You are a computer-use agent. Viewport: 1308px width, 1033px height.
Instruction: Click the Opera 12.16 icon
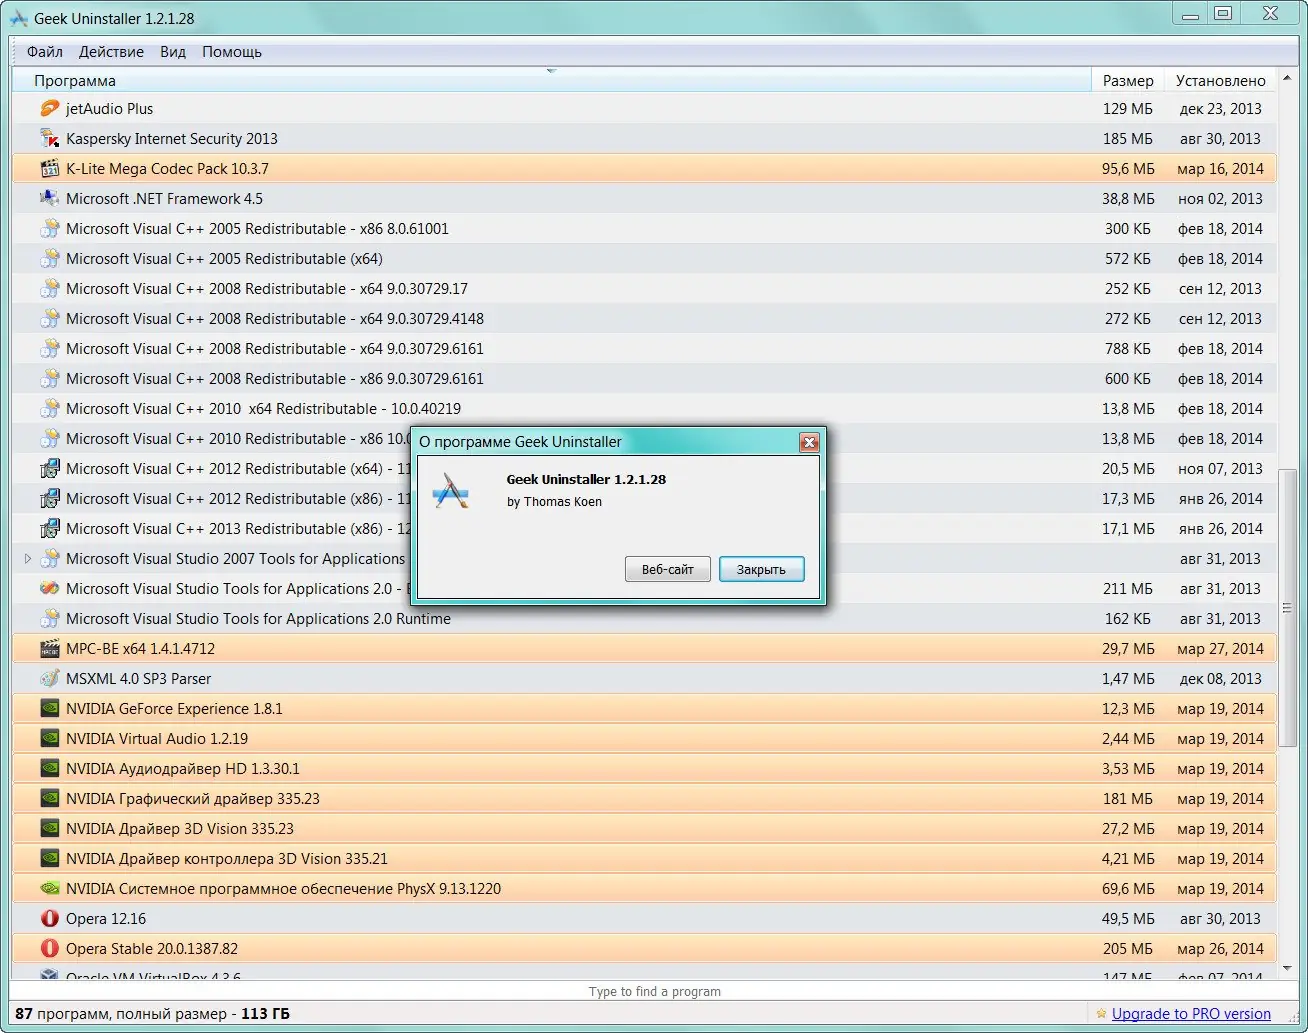(x=49, y=918)
